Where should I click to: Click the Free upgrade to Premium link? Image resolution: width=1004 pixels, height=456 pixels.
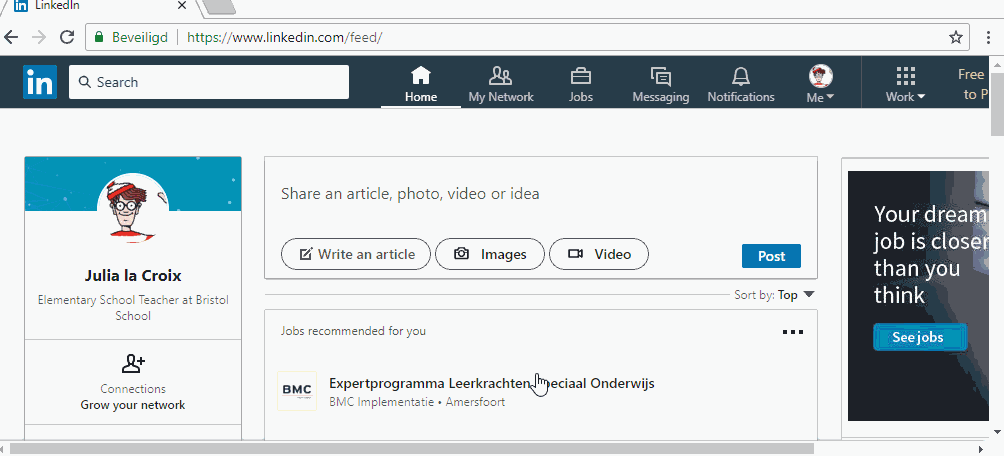pos(973,84)
